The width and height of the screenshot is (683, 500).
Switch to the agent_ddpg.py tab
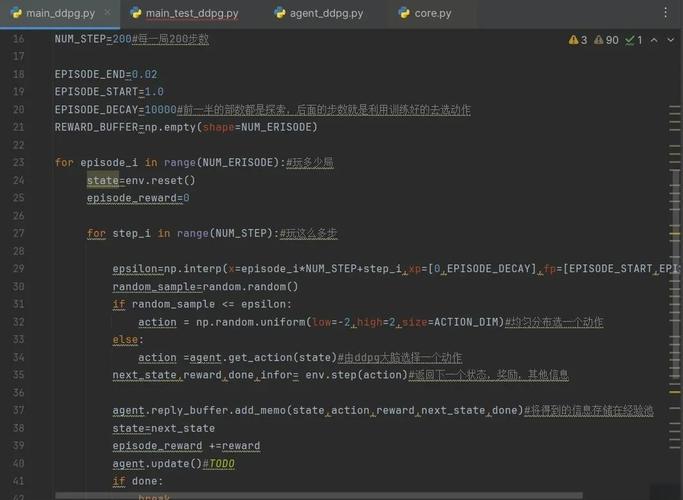pyautogui.click(x=326, y=14)
